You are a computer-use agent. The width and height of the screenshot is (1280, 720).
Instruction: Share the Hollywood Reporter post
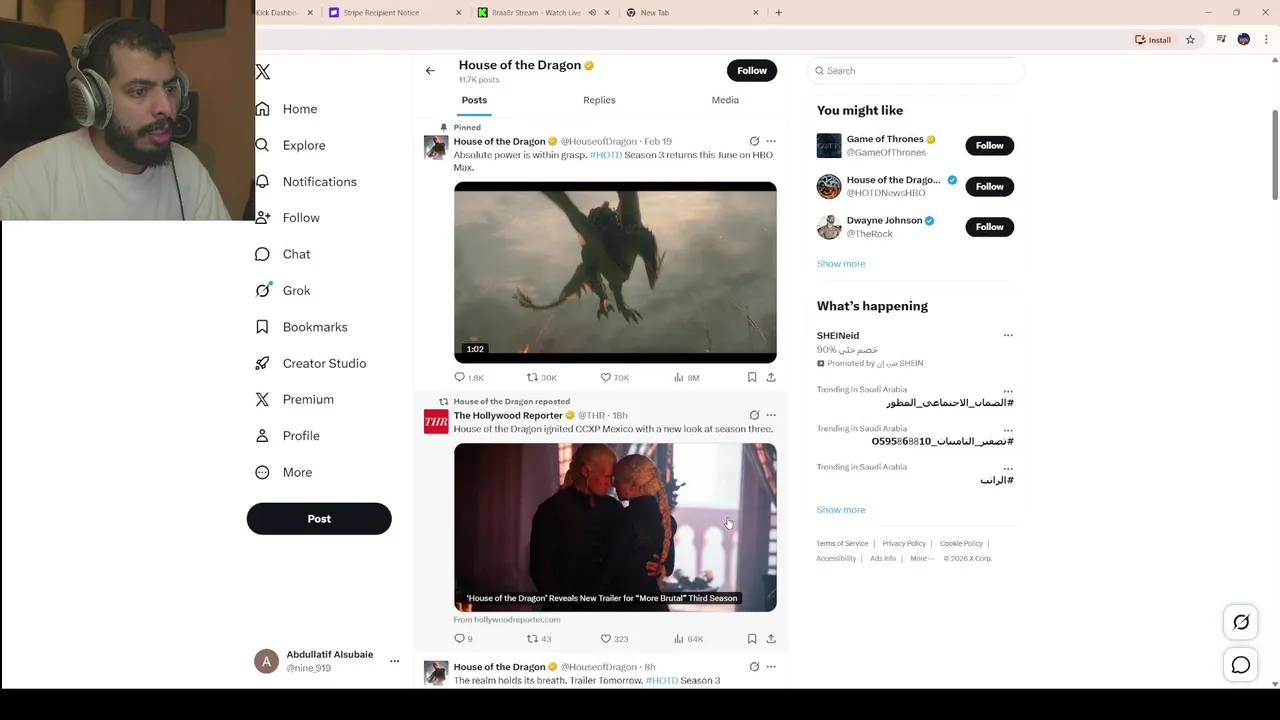[x=771, y=638]
